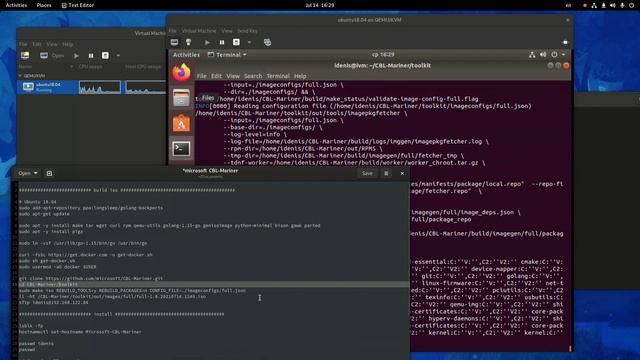This screenshot has width=640, height=360.
Task: Open File menu in Virtual Machine Manager
Action: 23,44
